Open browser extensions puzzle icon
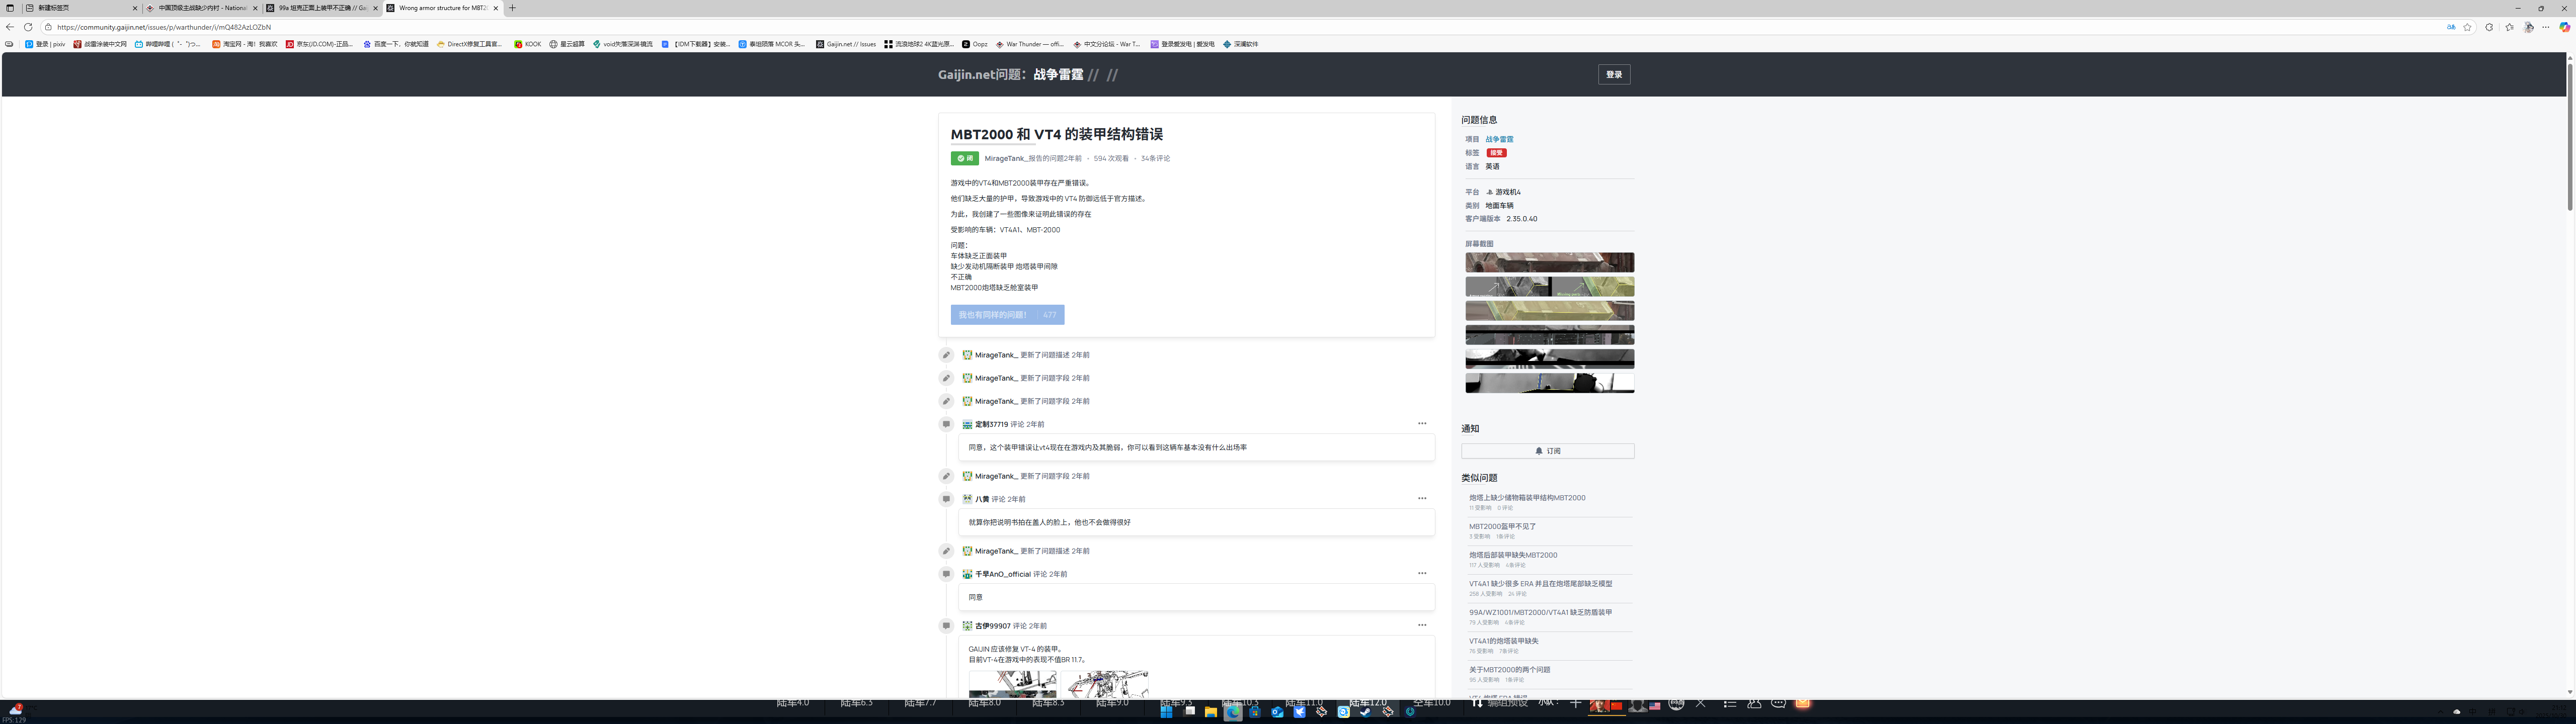 pyautogui.click(x=2489, y=27)
